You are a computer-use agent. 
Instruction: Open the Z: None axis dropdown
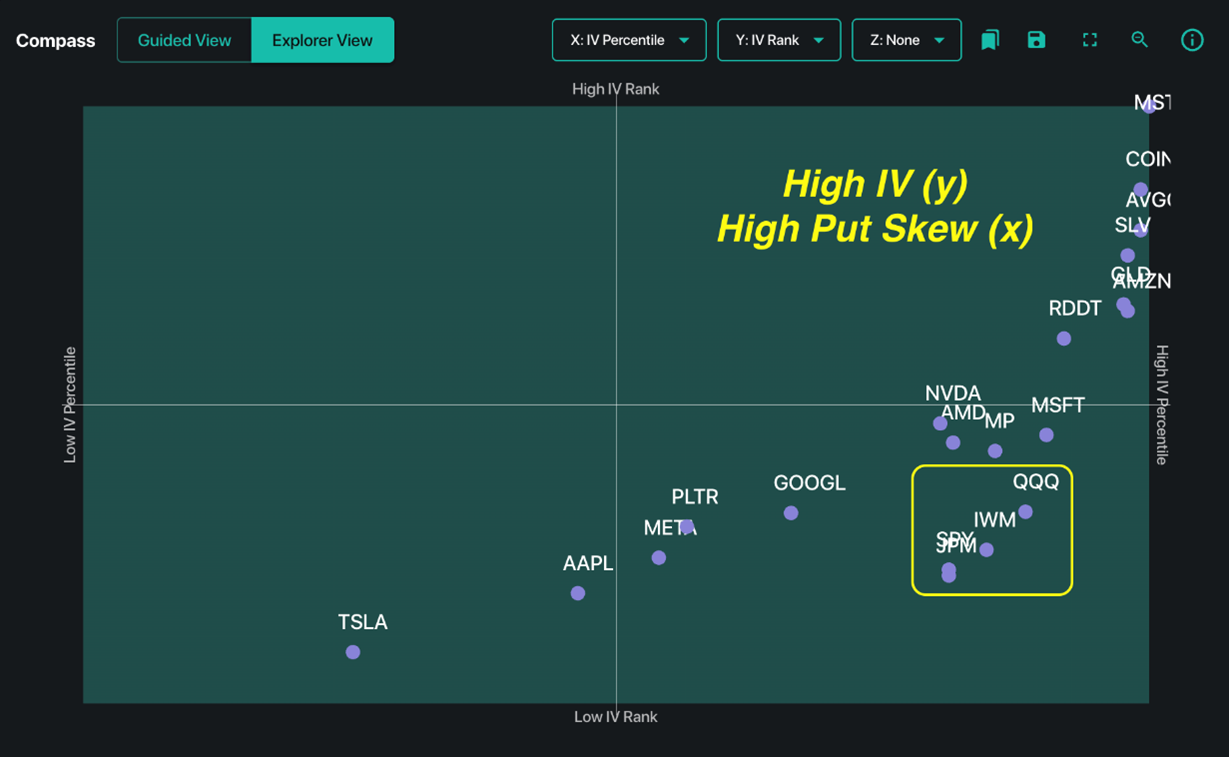[906, 40]
